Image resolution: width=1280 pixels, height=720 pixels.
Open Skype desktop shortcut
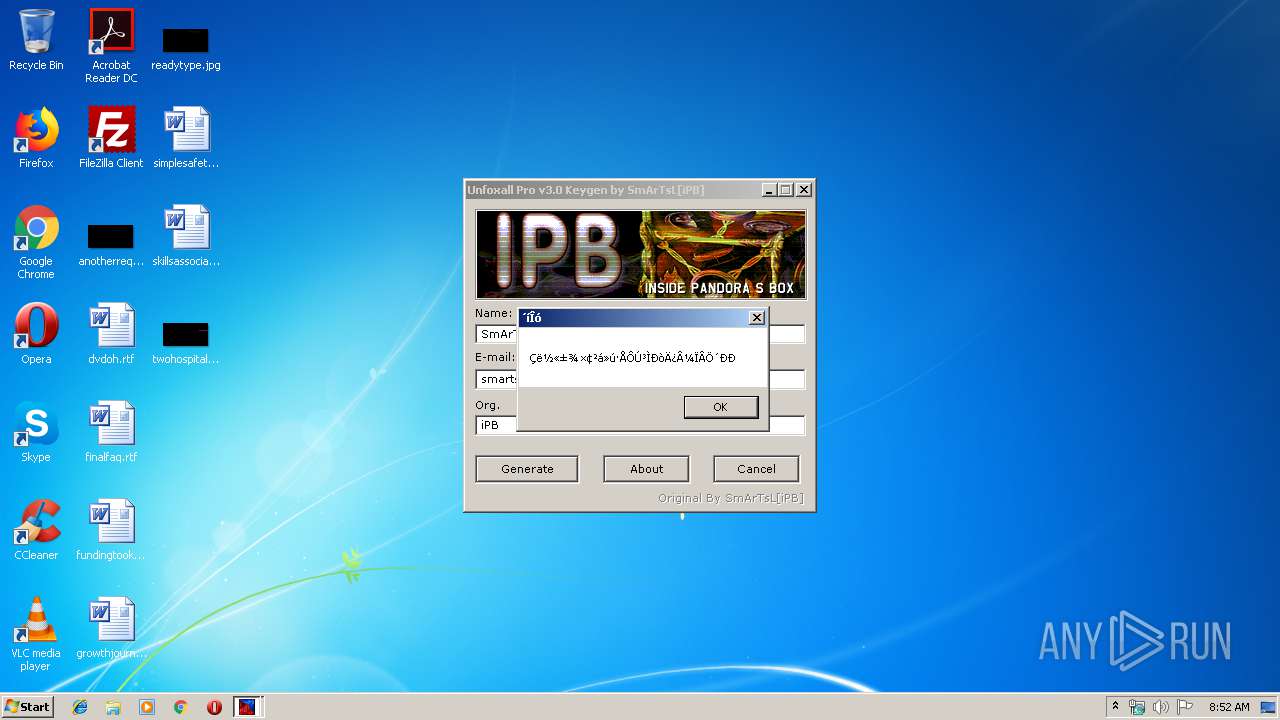click(36, 432)
